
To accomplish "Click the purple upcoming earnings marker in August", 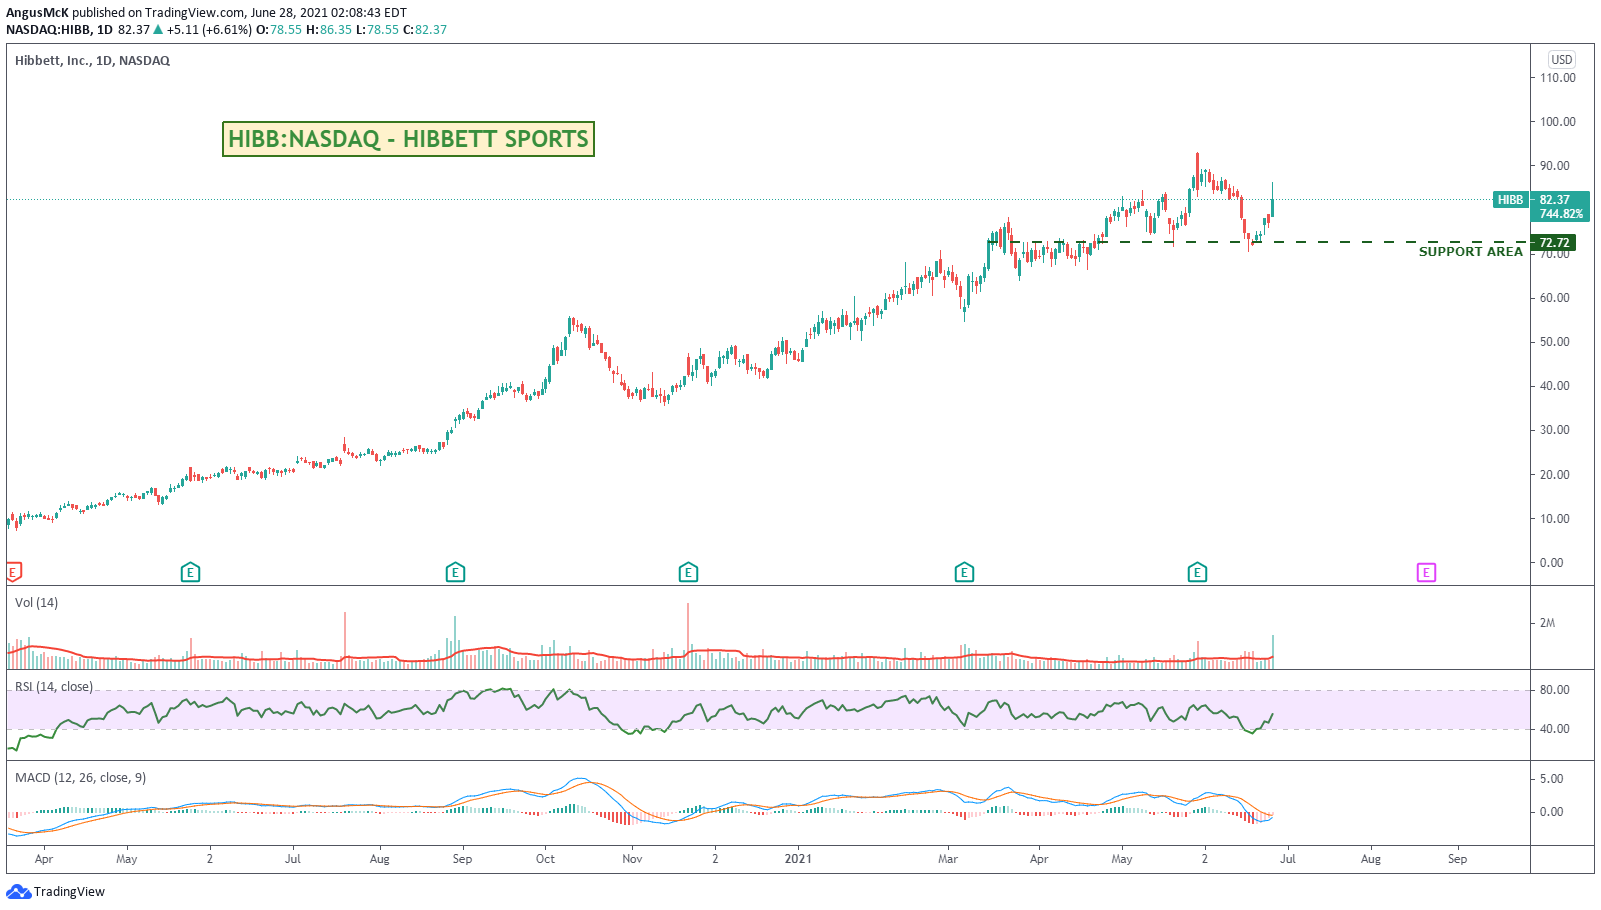I will [x=1426, y=572].
